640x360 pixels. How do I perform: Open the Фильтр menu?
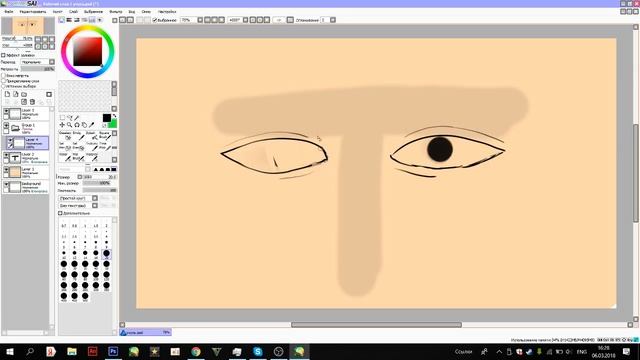tap(116, 12)
